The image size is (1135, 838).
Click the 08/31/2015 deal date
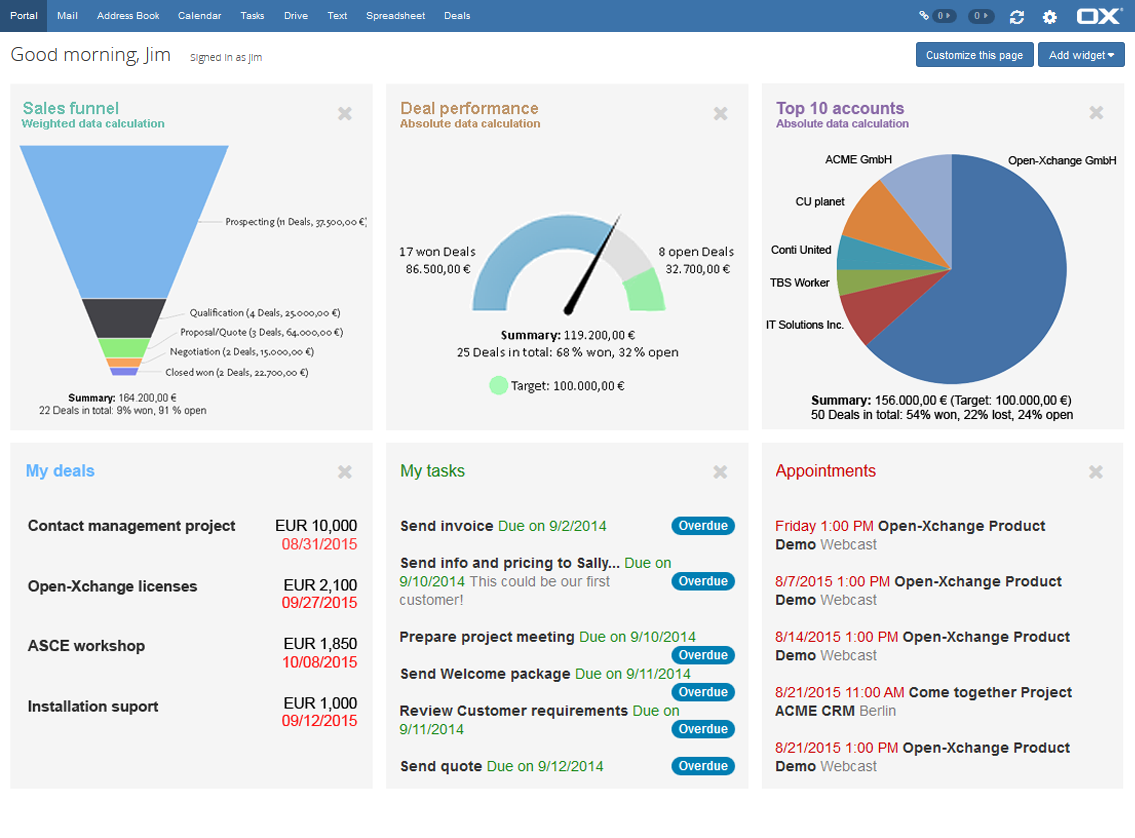(319, 544)
